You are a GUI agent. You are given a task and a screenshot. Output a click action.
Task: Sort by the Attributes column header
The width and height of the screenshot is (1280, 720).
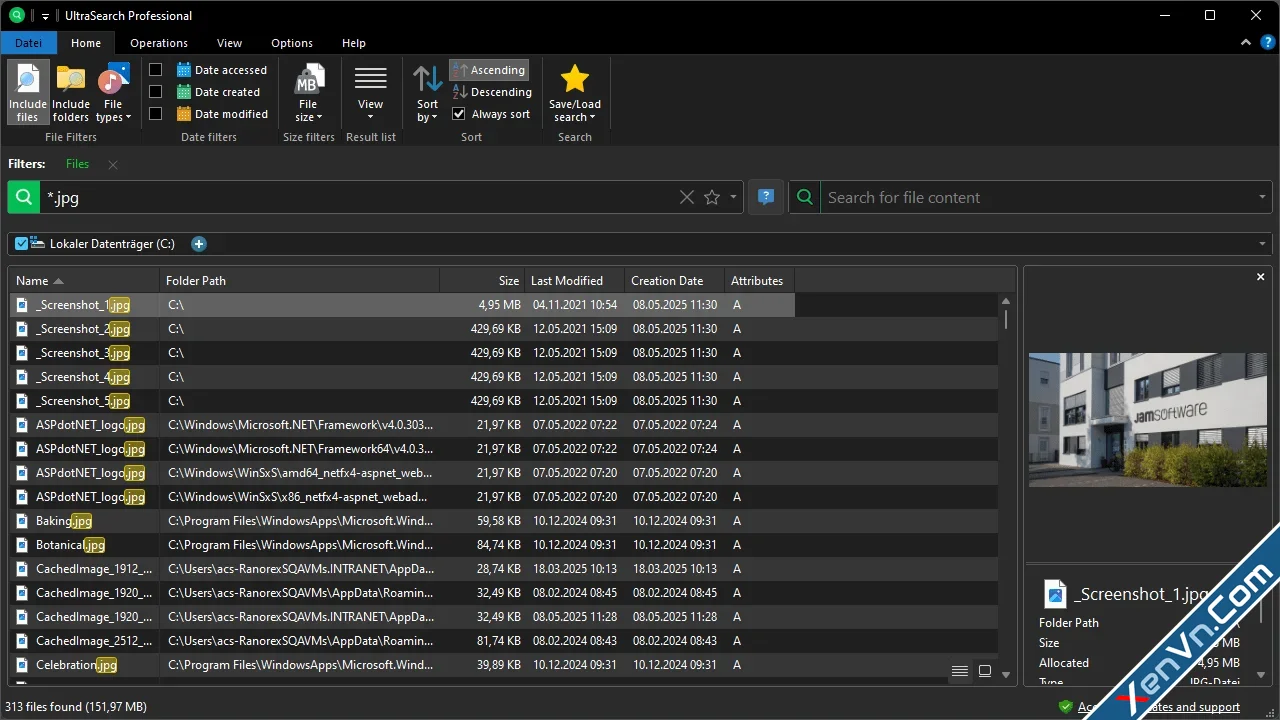click(x=760, y=281)
